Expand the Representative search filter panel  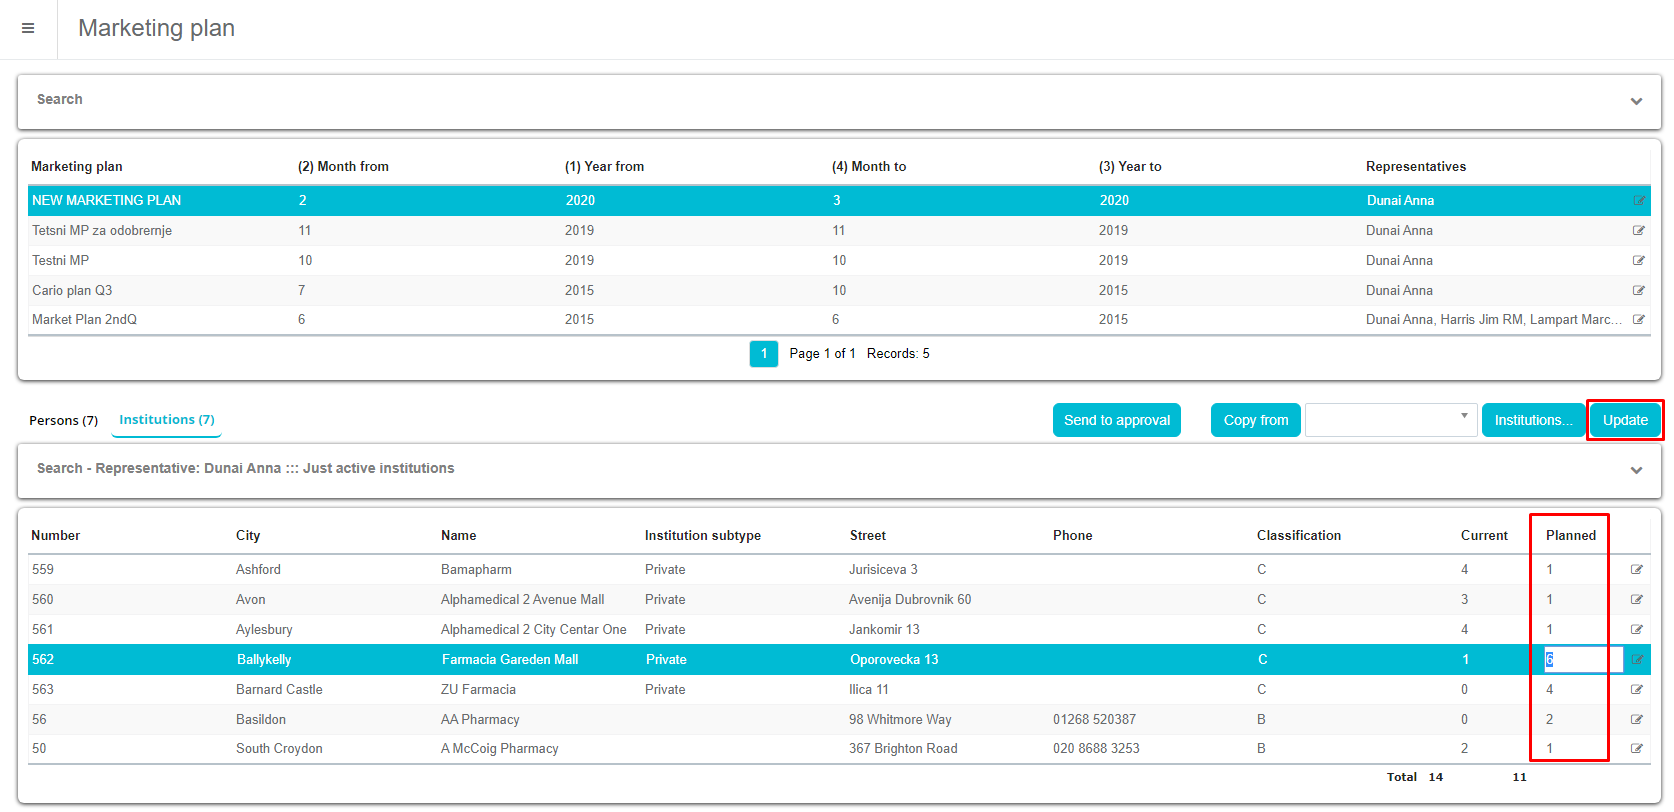[x=1636, y=470]
